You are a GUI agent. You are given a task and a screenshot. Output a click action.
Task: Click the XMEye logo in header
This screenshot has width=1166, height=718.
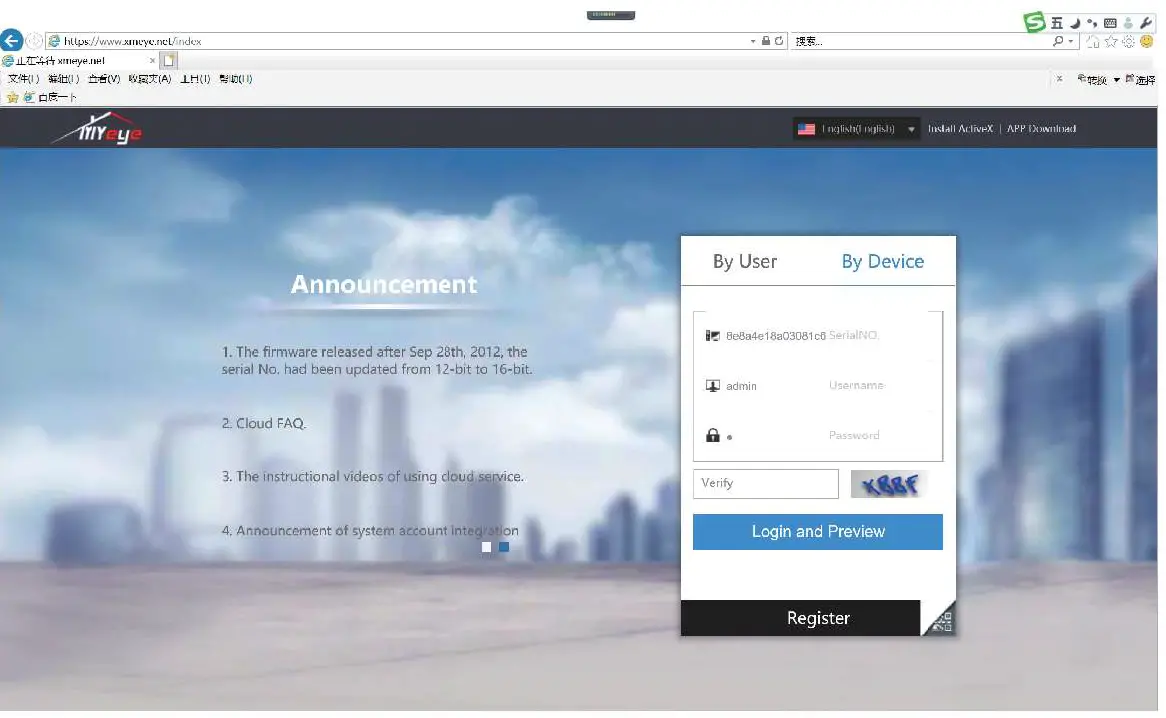(97, 129)
